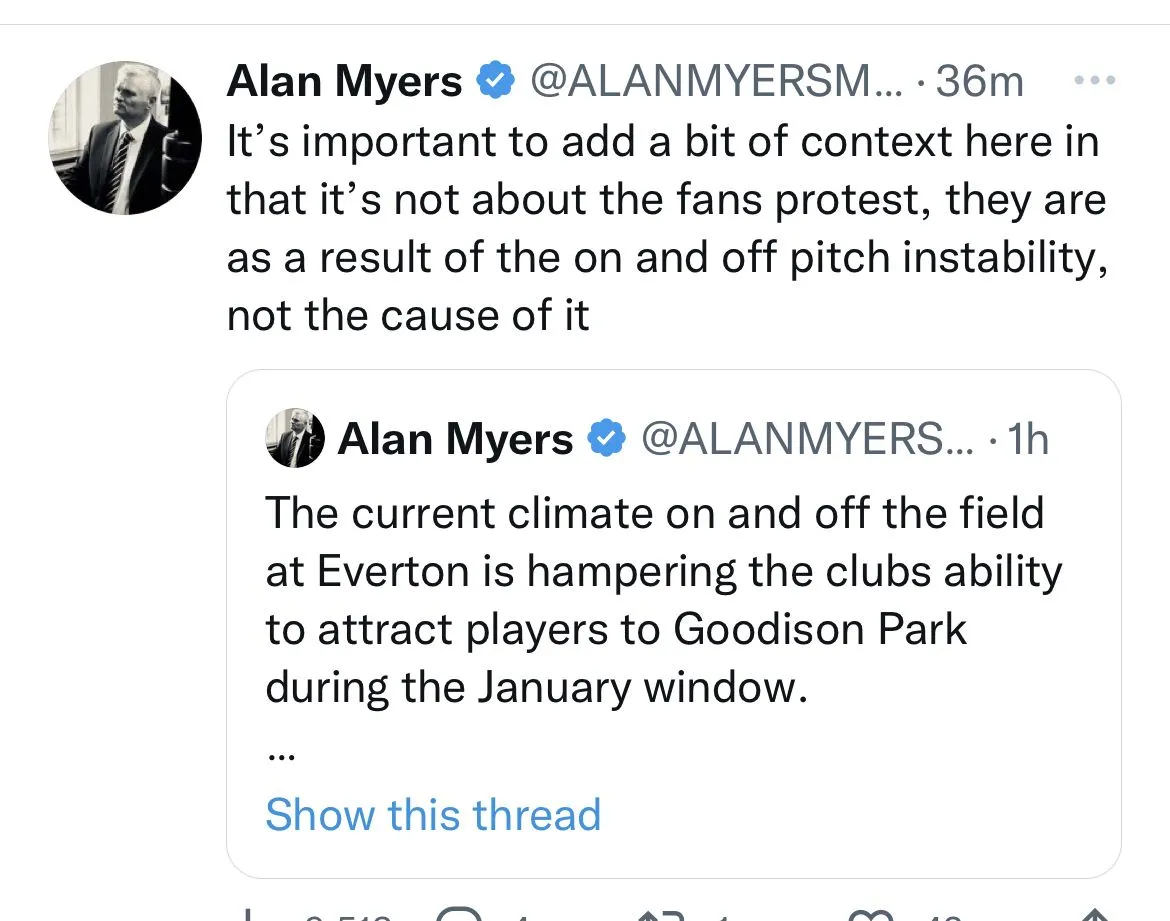
Task: Tap the share arrow icon
Action: pyautogui.click(x=1096, y=914)
